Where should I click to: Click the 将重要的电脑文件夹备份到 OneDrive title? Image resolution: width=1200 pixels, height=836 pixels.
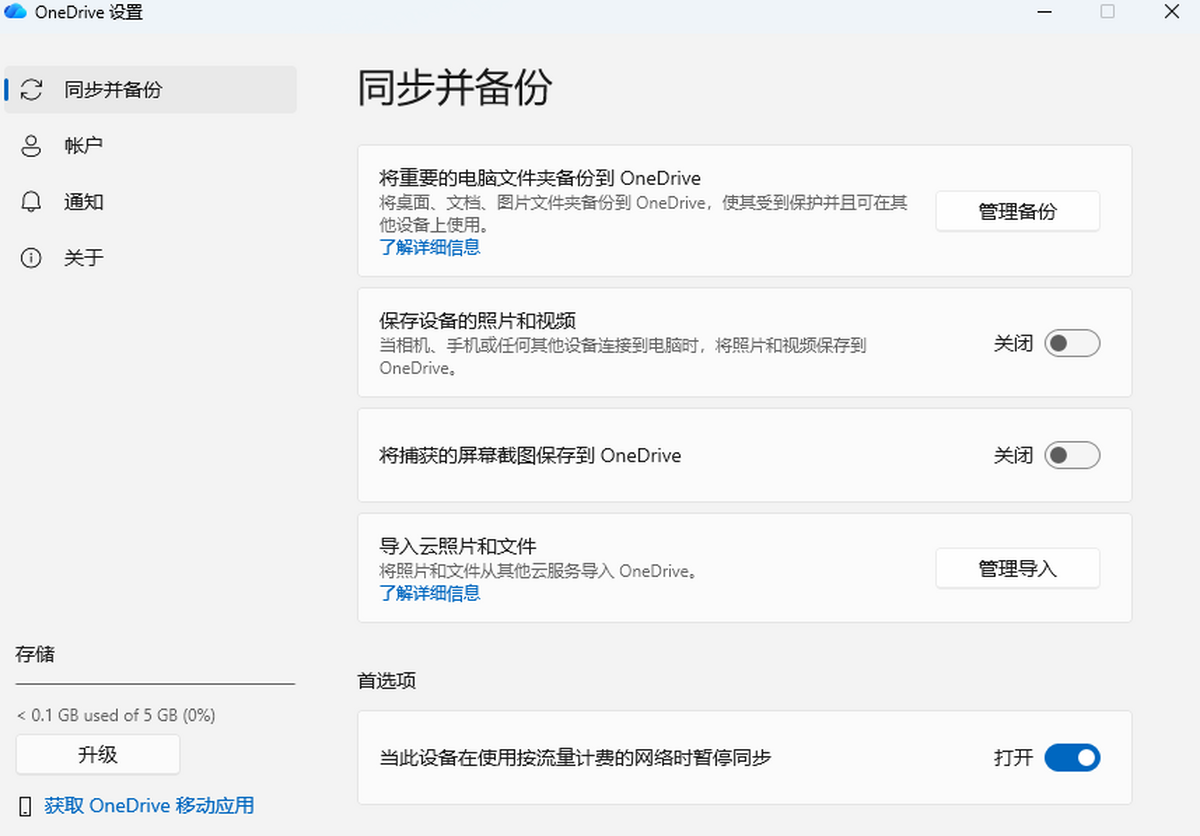[540, 178]
